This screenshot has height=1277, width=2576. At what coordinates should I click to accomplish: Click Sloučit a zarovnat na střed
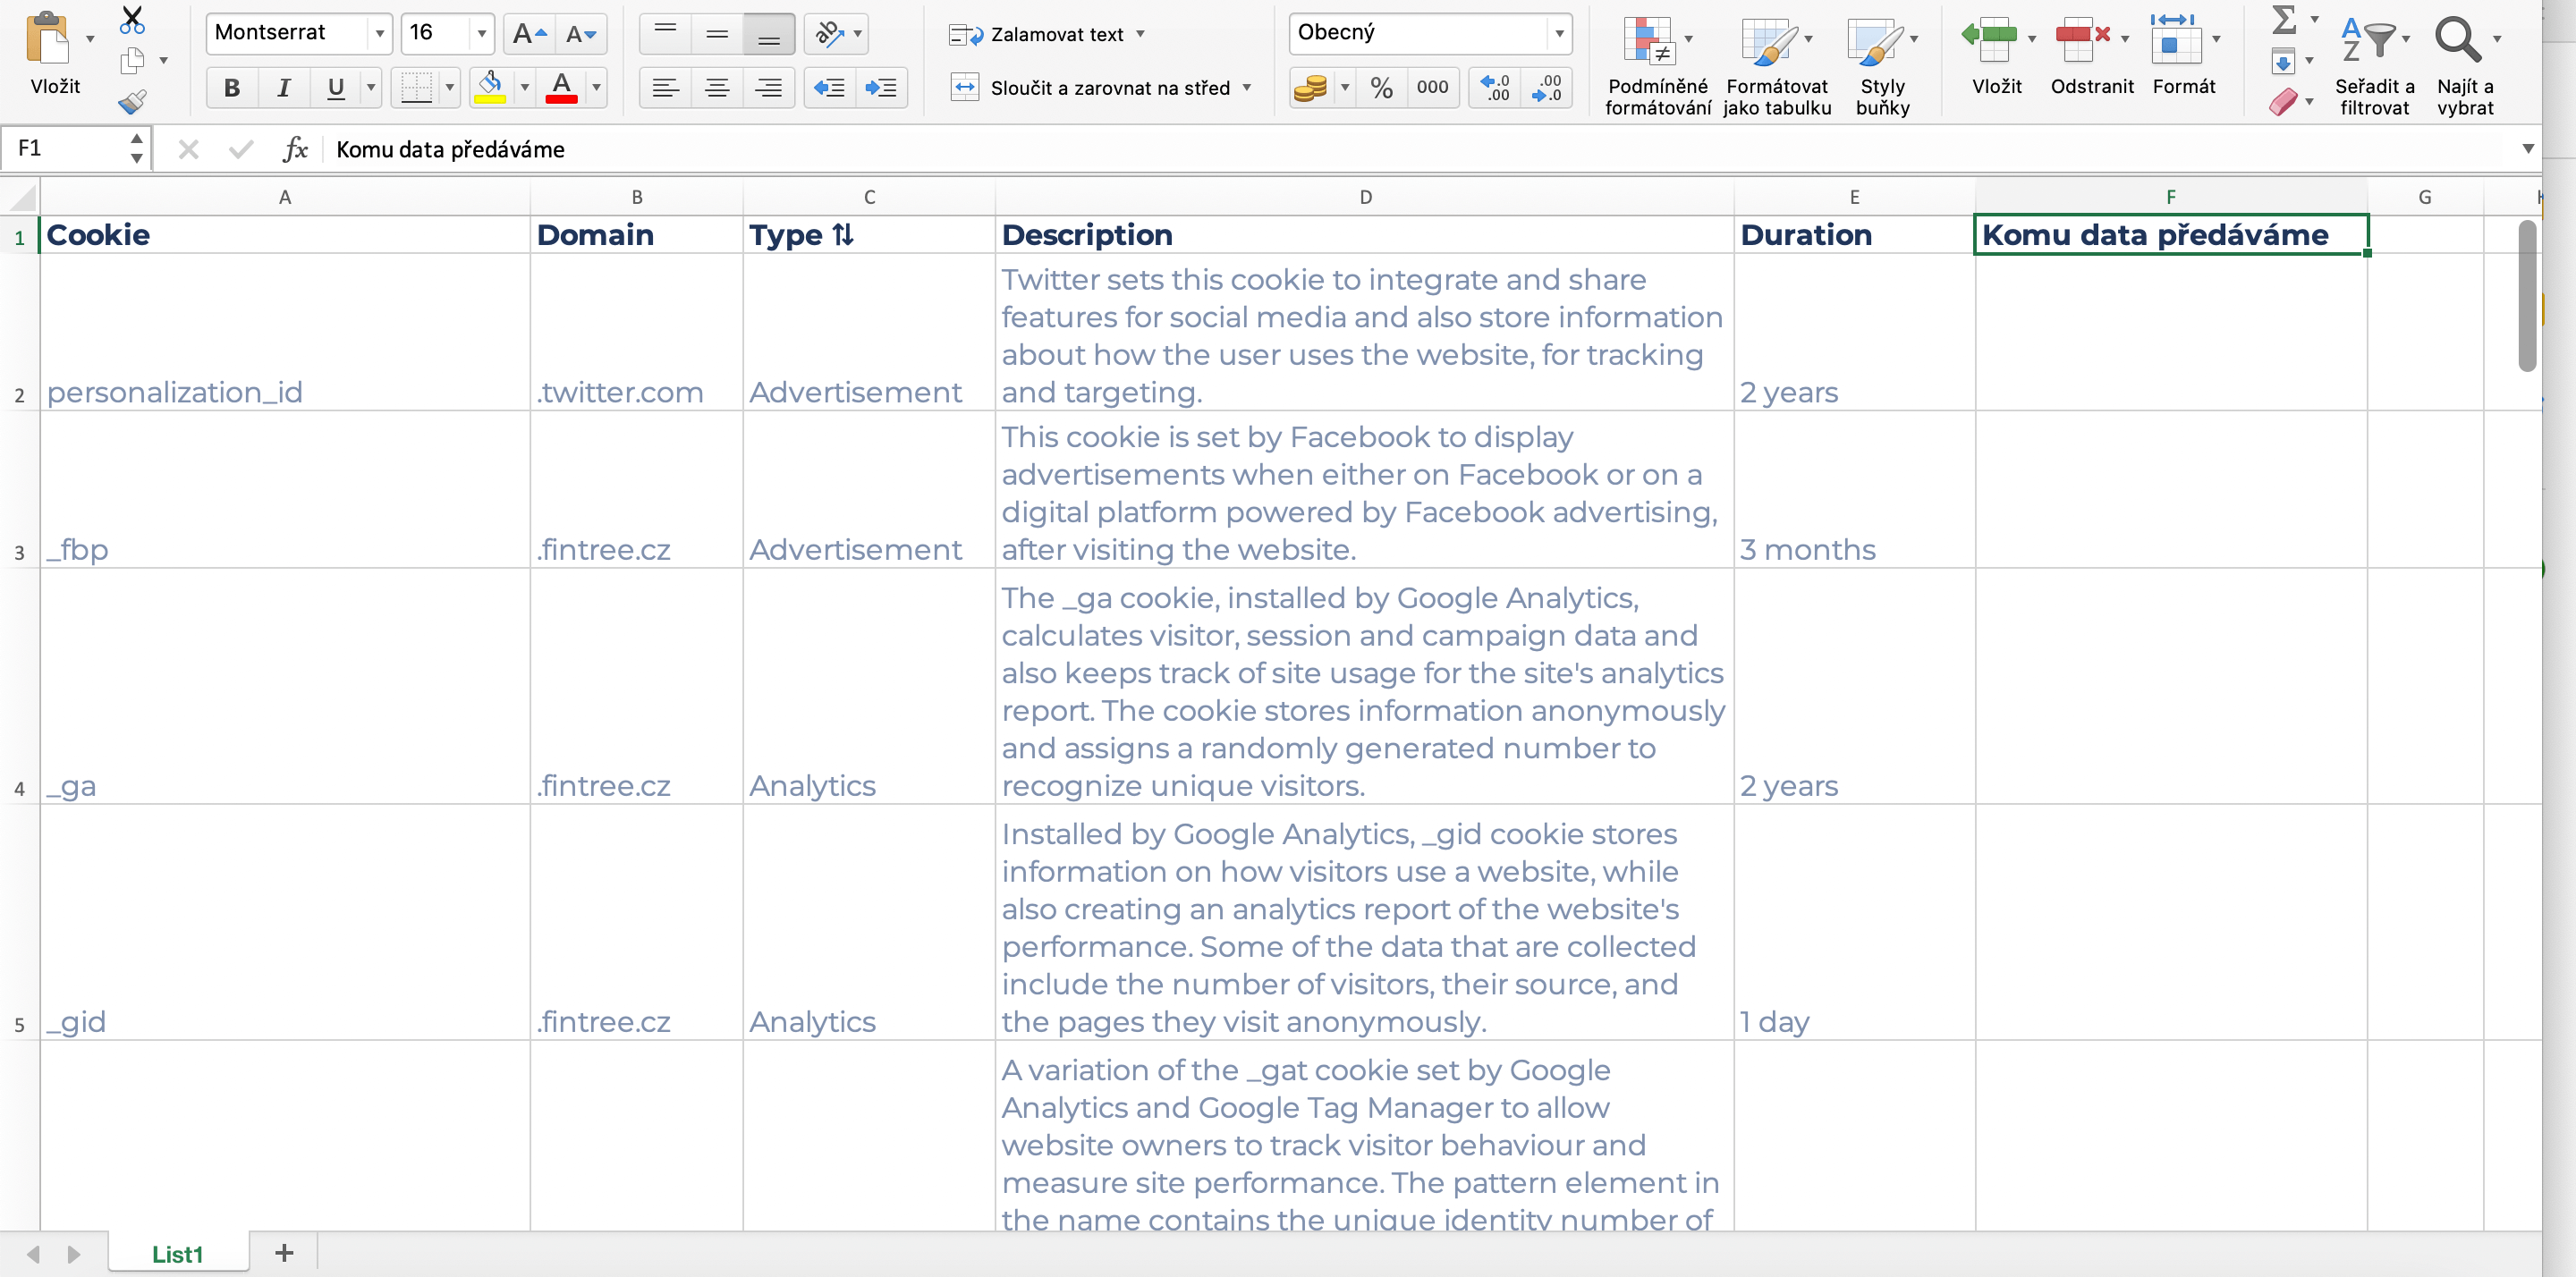1090,88
